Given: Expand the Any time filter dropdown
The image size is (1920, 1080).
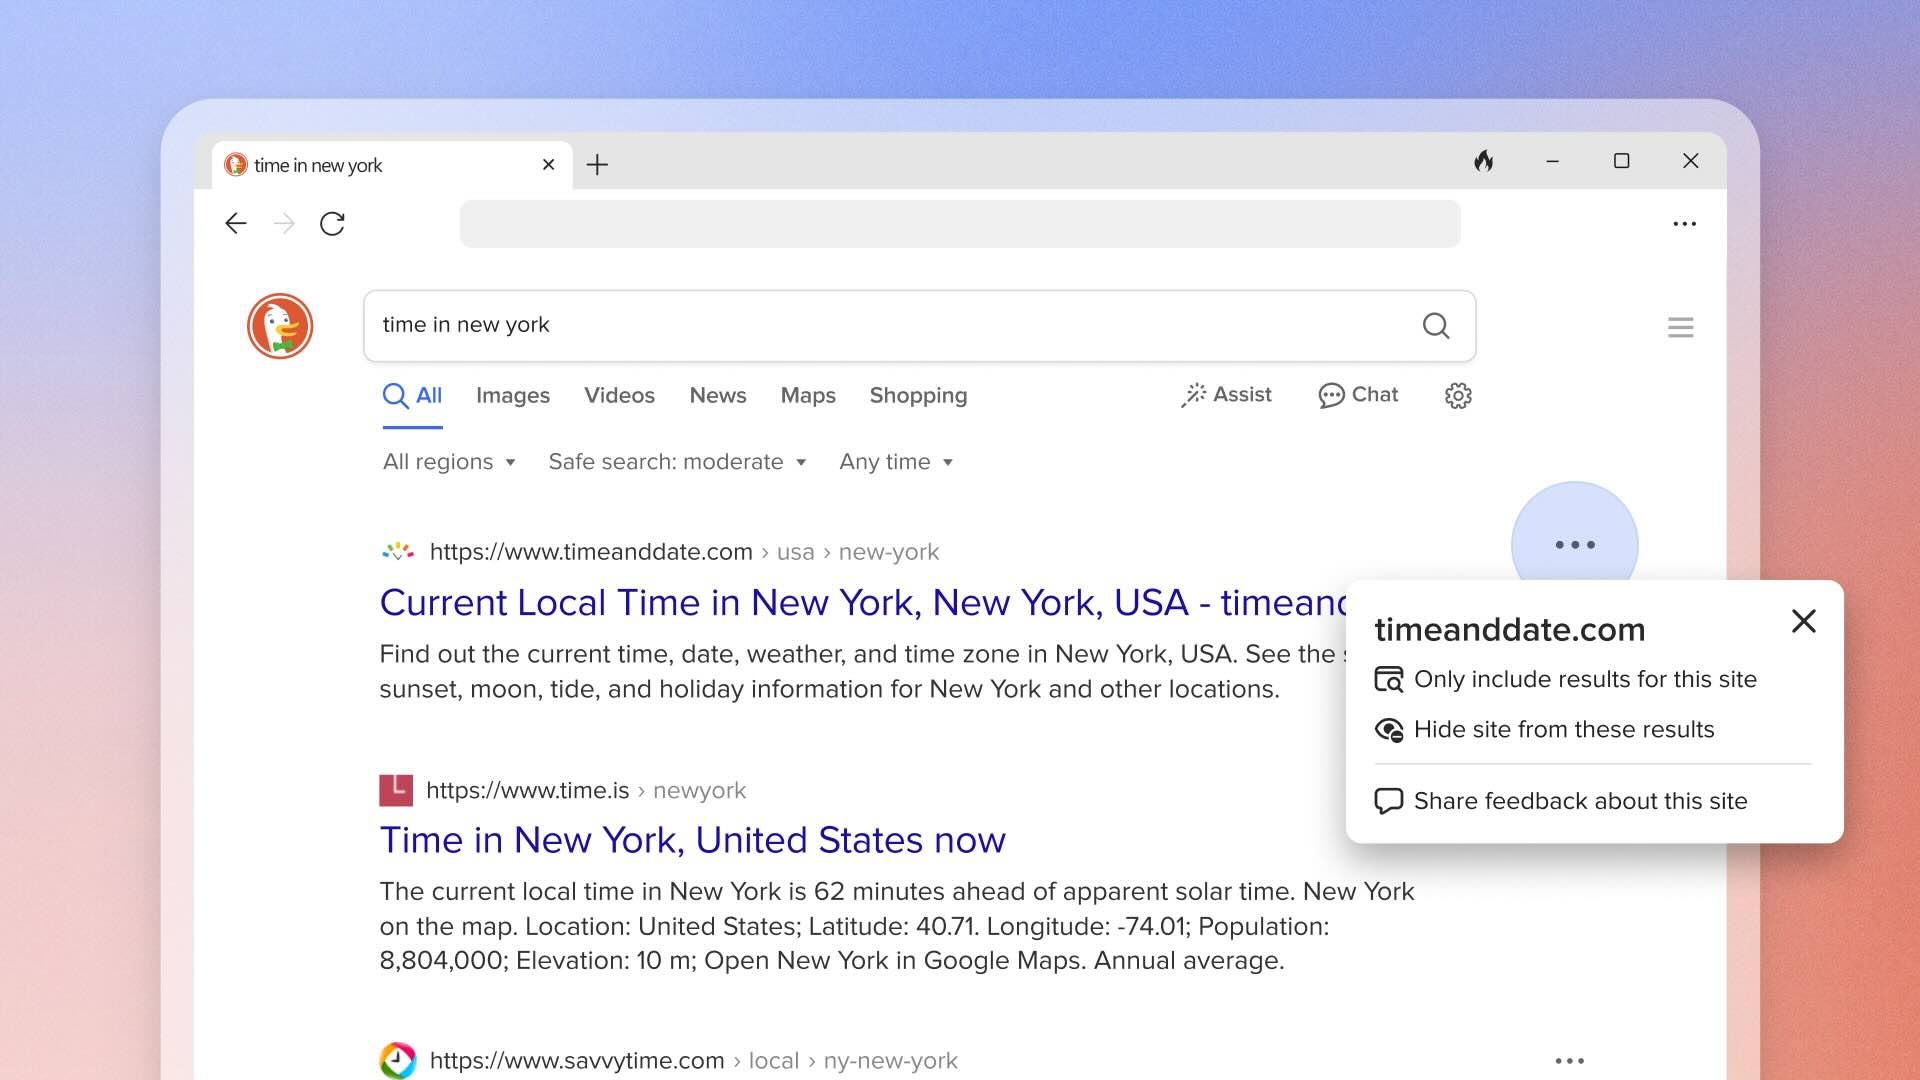Looking at the screenshot, I should [897, 462].
